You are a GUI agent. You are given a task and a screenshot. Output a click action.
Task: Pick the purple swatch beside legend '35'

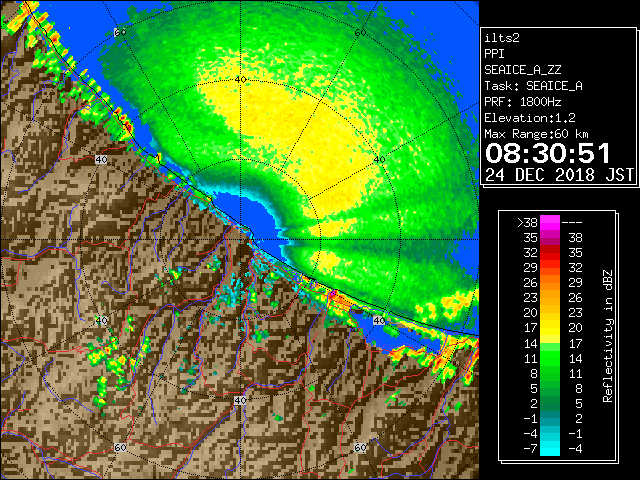pos(550,238)
